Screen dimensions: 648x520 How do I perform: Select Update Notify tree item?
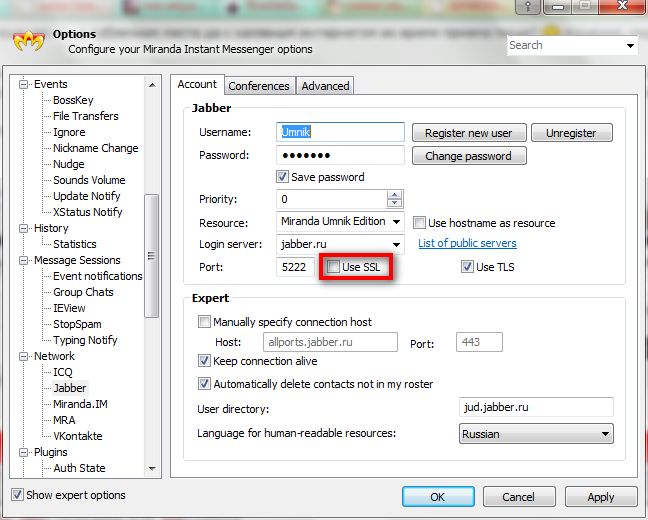[x=86, y=196]
